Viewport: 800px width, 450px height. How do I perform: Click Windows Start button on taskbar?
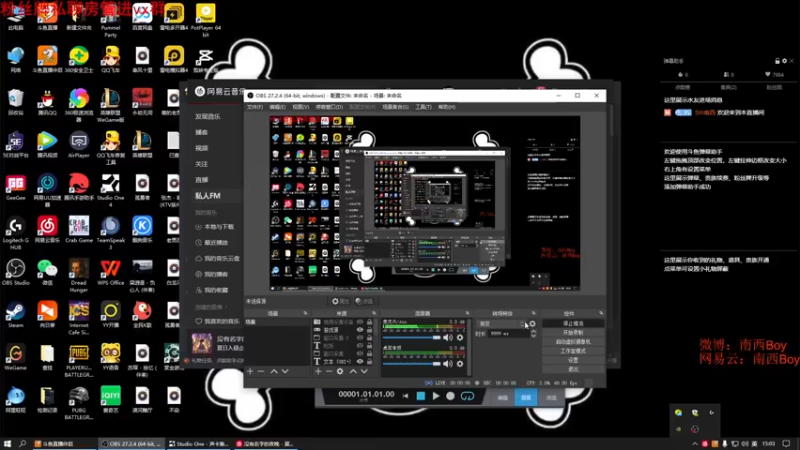pos(7,444)
